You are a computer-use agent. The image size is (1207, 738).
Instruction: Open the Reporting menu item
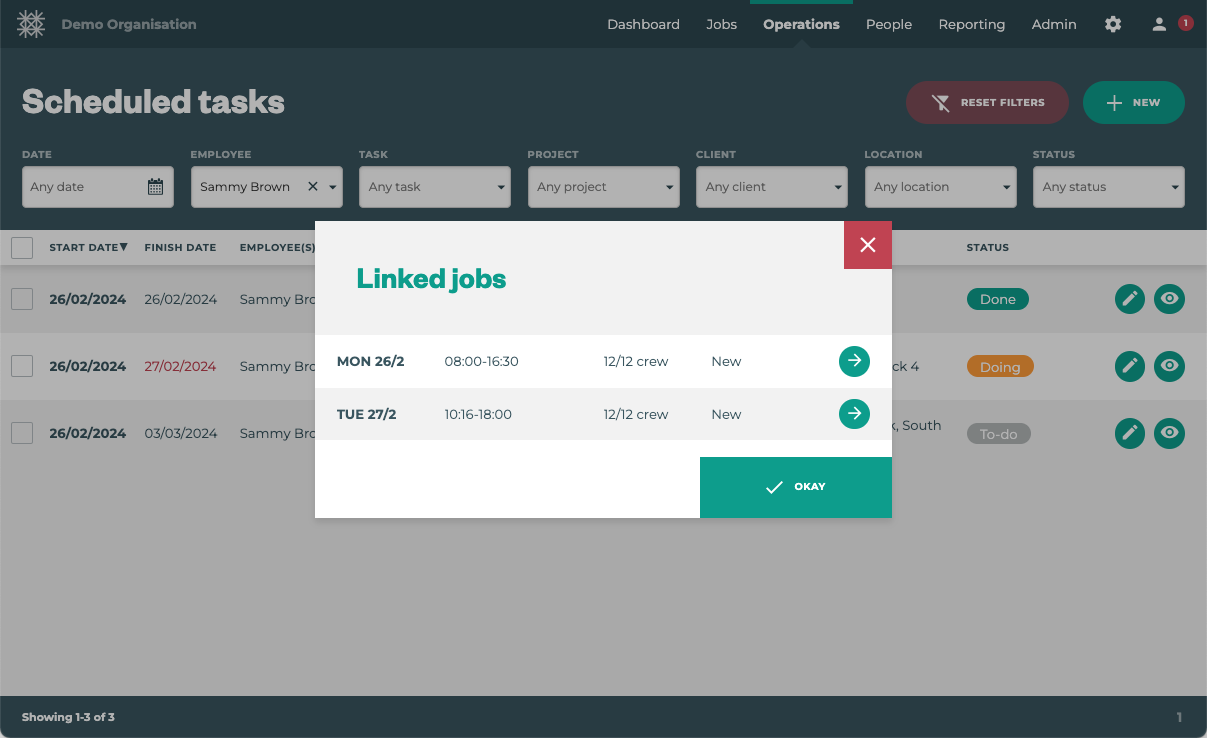coord(971,24)
